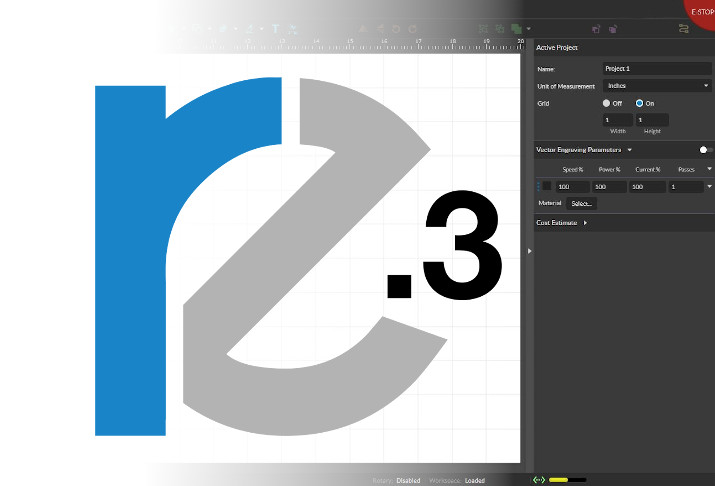The height and width of the screenshot is (486, 715).
Task: Click the green settings icon at top right
Action: pyautogui.click(x=683, y=29)
